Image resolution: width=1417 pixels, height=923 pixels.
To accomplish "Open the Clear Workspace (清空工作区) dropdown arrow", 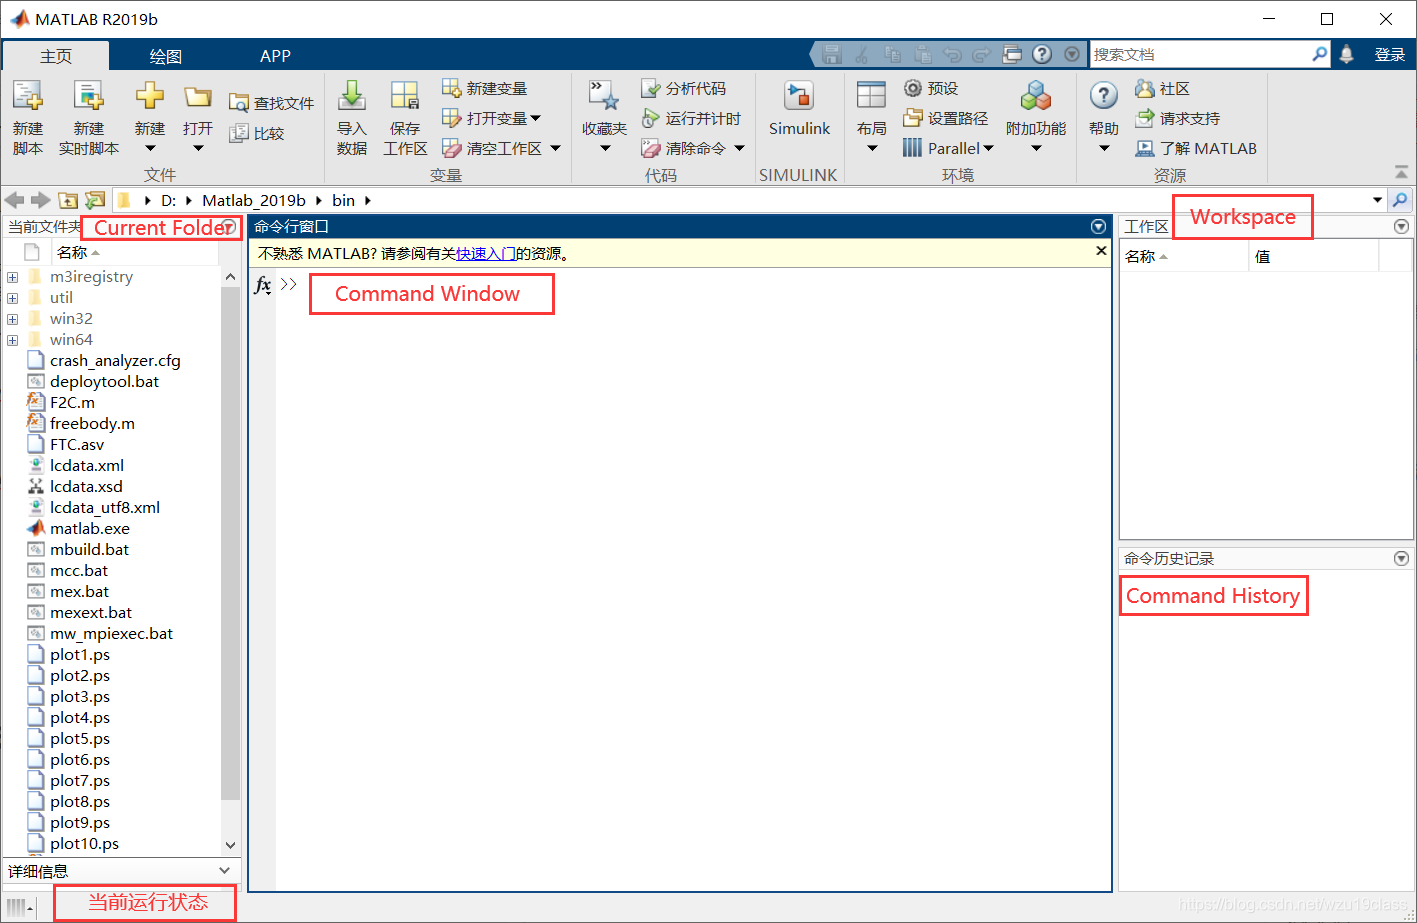I will 555,149.
